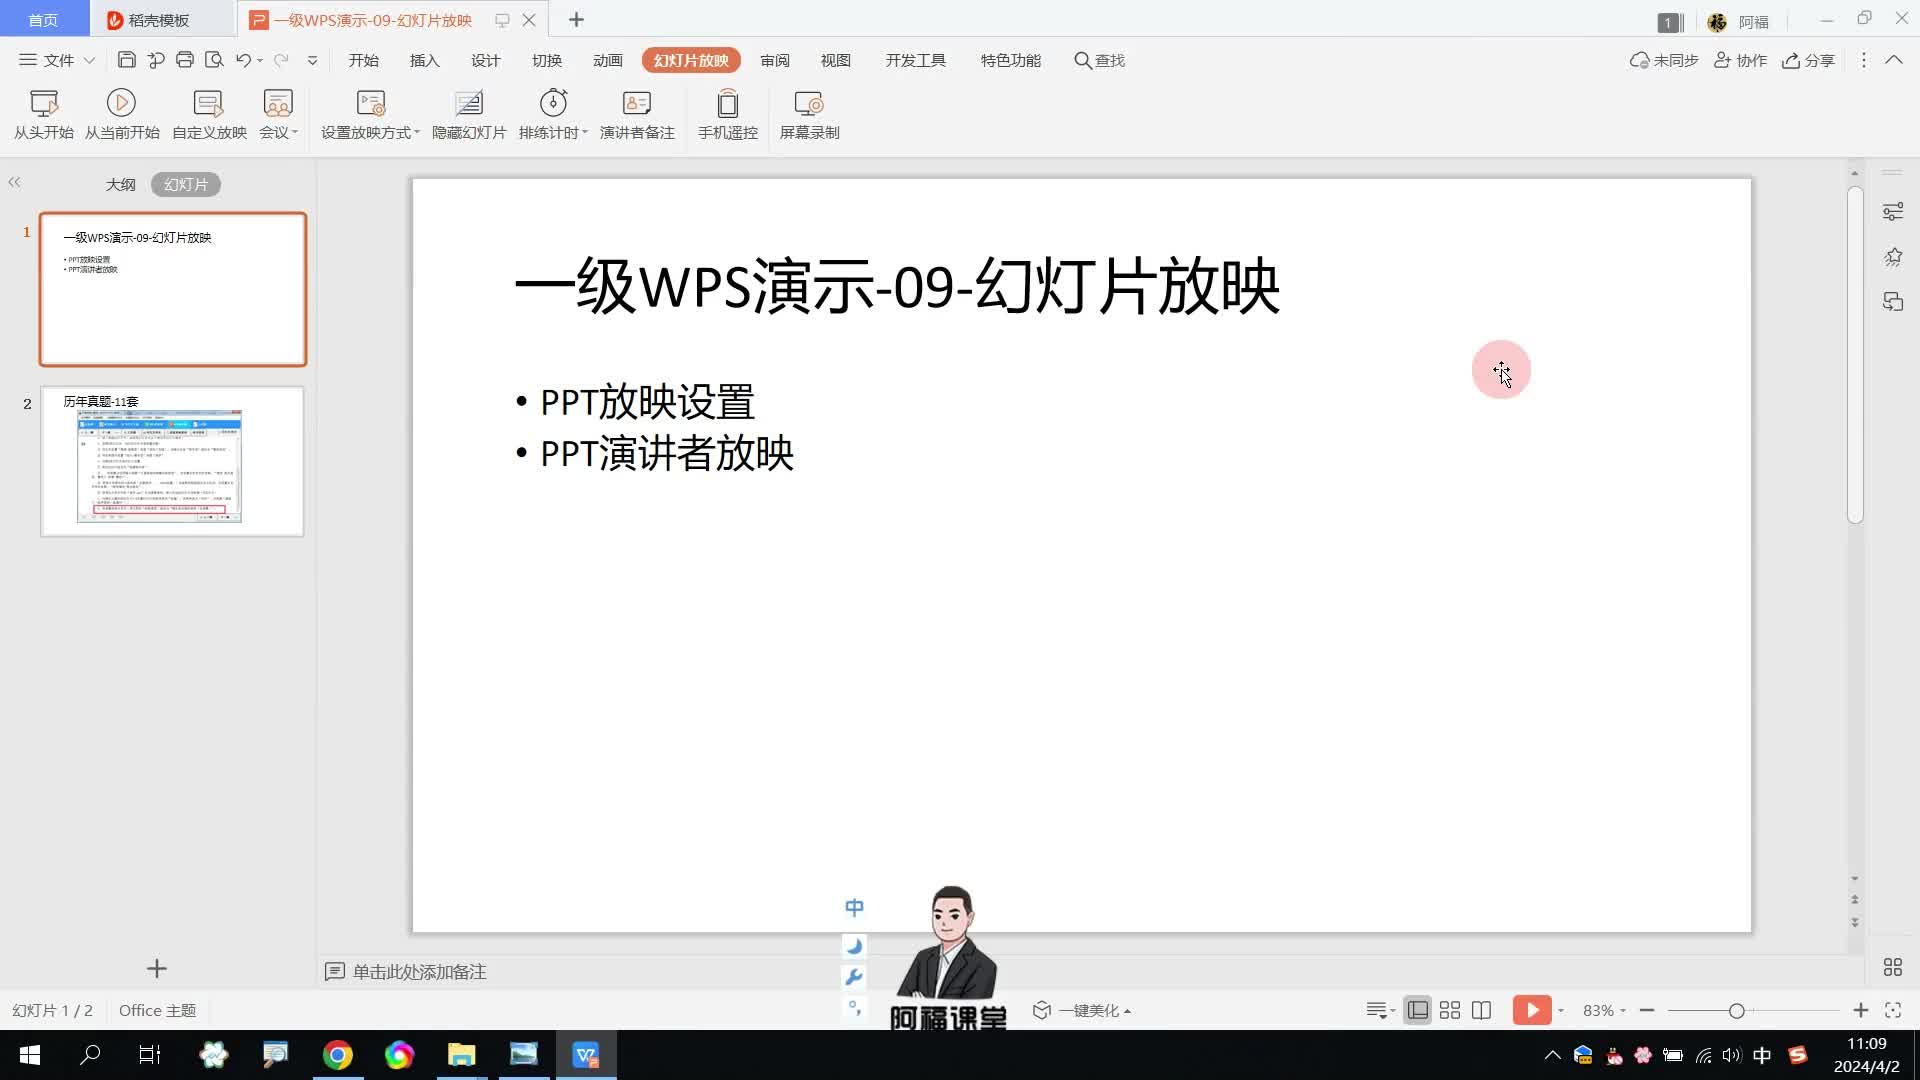Click the 手机遥控 phone remote icon
The width and height of the screenshot is (1920, 1080).
(727, 104)
